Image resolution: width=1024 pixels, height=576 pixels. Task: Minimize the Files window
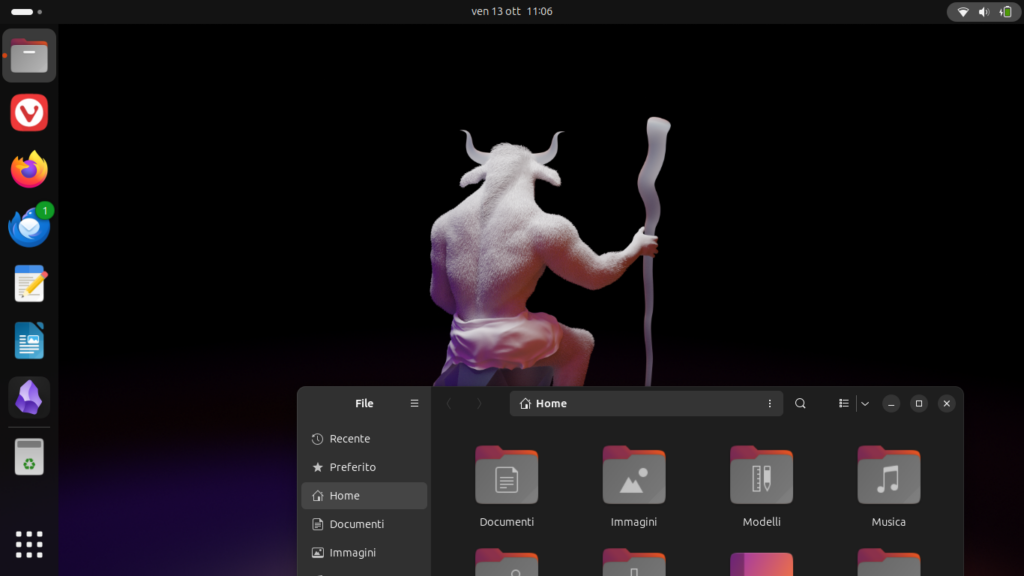coord(891,404)
